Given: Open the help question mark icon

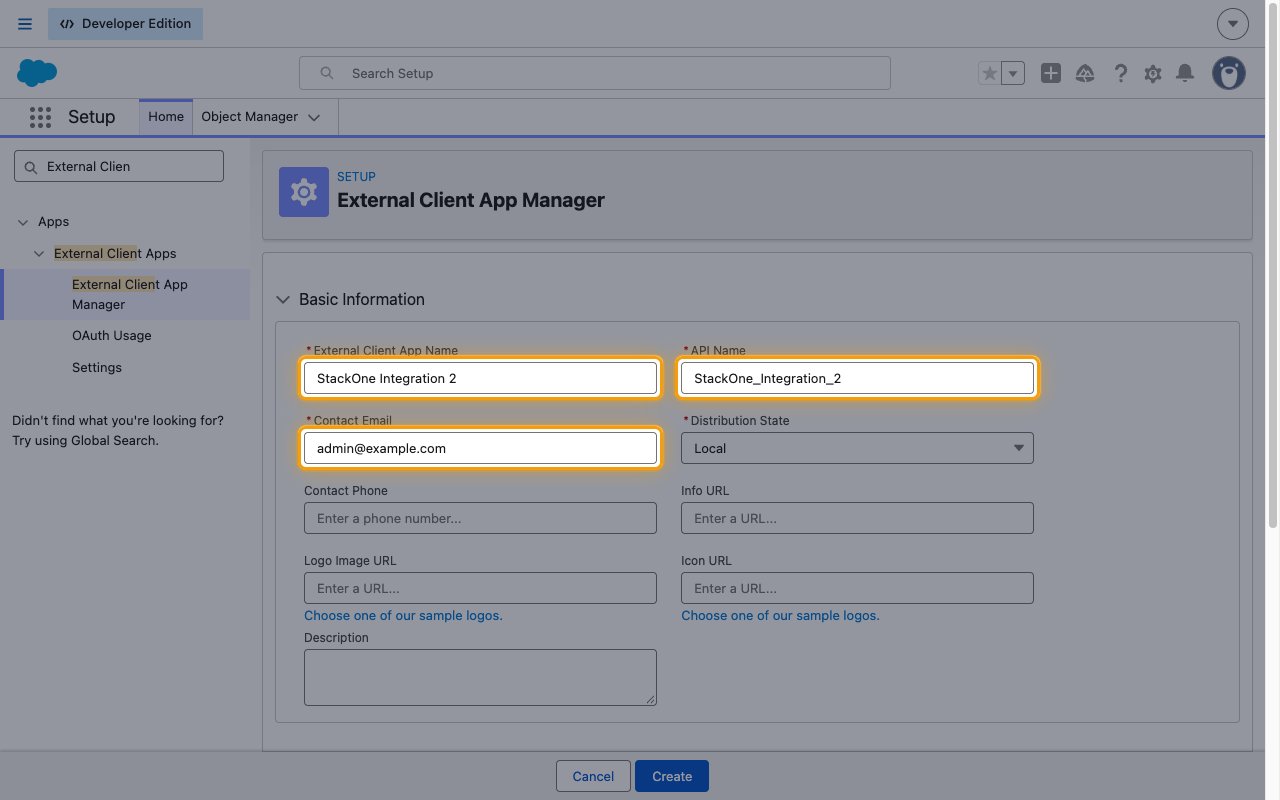Looking at the screenshot, I should (x=1121, y=73).
